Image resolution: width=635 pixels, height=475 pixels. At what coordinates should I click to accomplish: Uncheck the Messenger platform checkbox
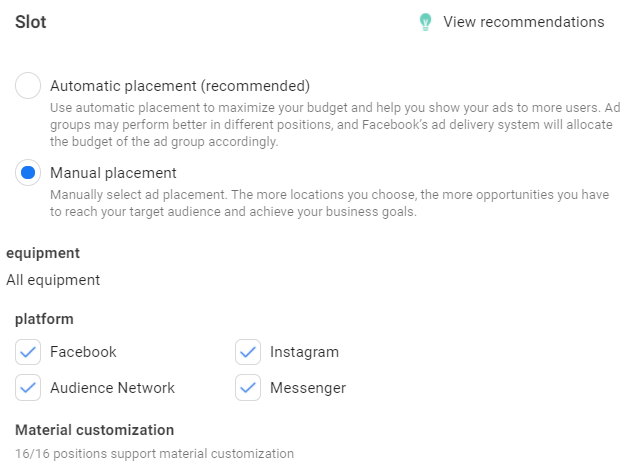pos(248,388)
